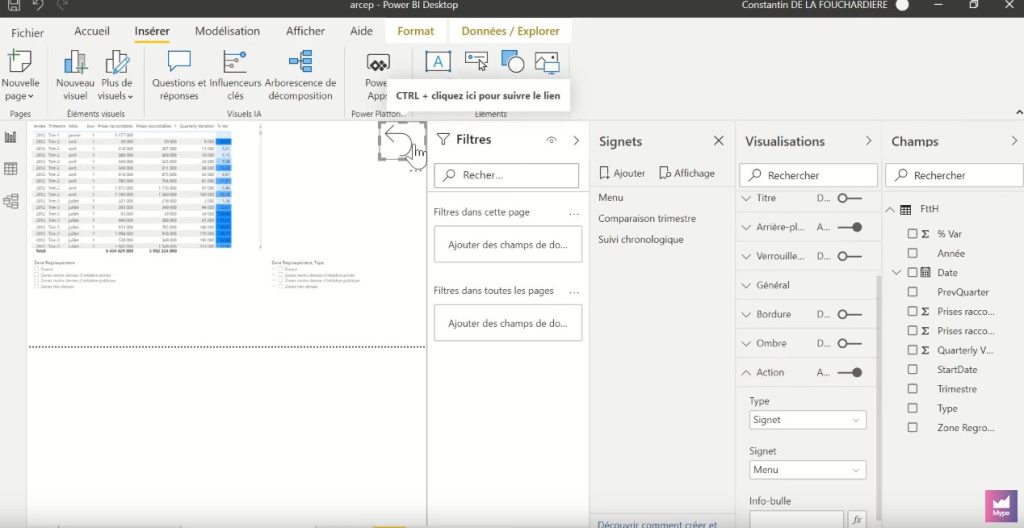Switch to Data view in sidebar
1024x528 pixels.
pos(10,169)
